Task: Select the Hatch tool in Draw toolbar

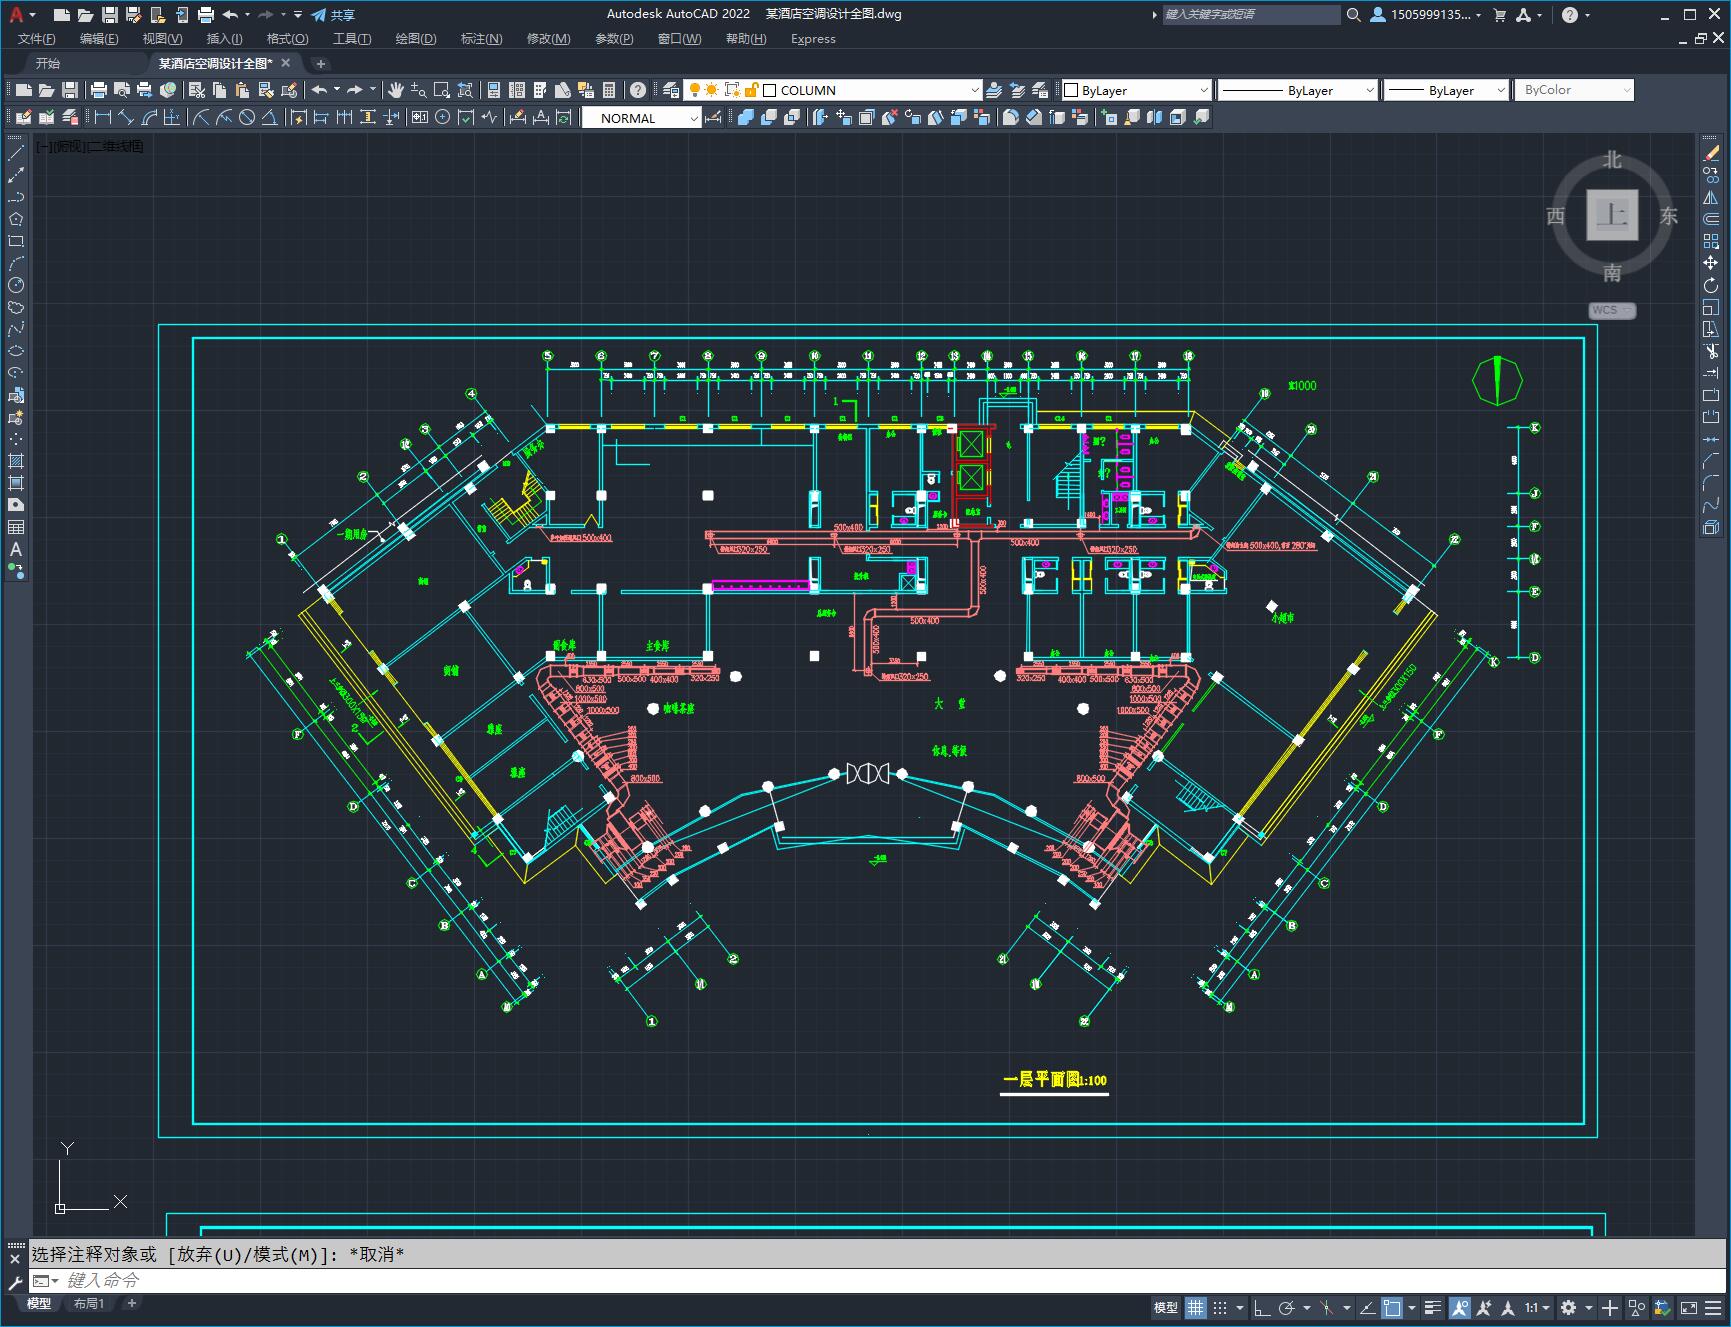Action: (16, 461)
